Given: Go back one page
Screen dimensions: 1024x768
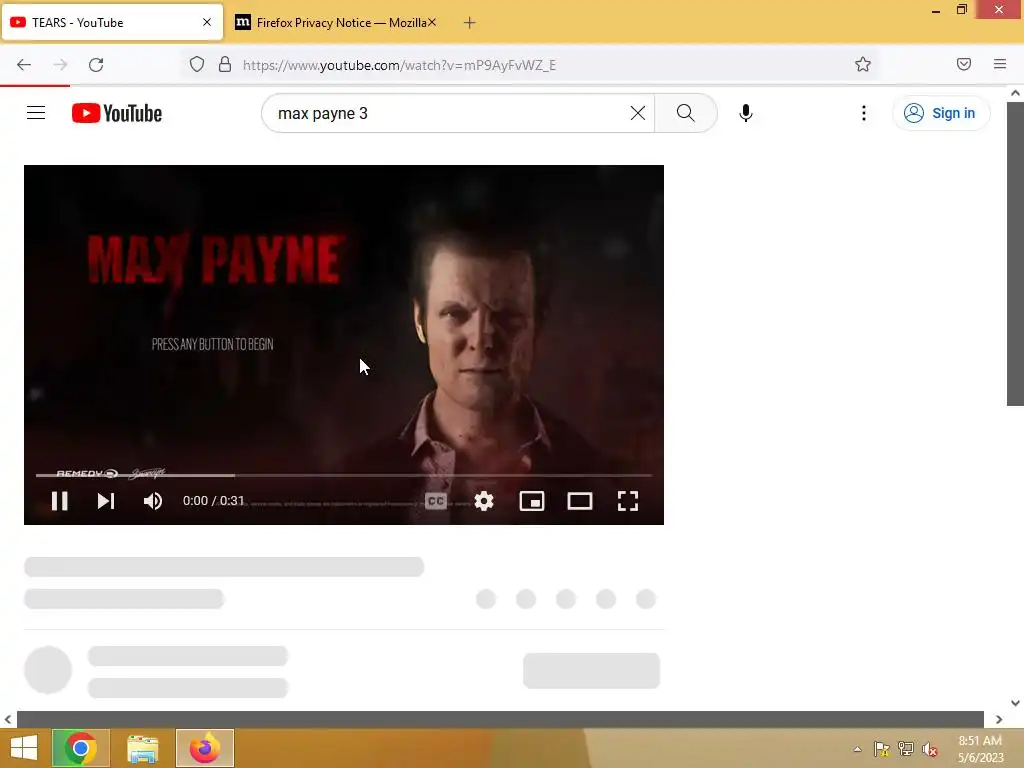Looking at the screenshot, I should (x=24, y=65).
